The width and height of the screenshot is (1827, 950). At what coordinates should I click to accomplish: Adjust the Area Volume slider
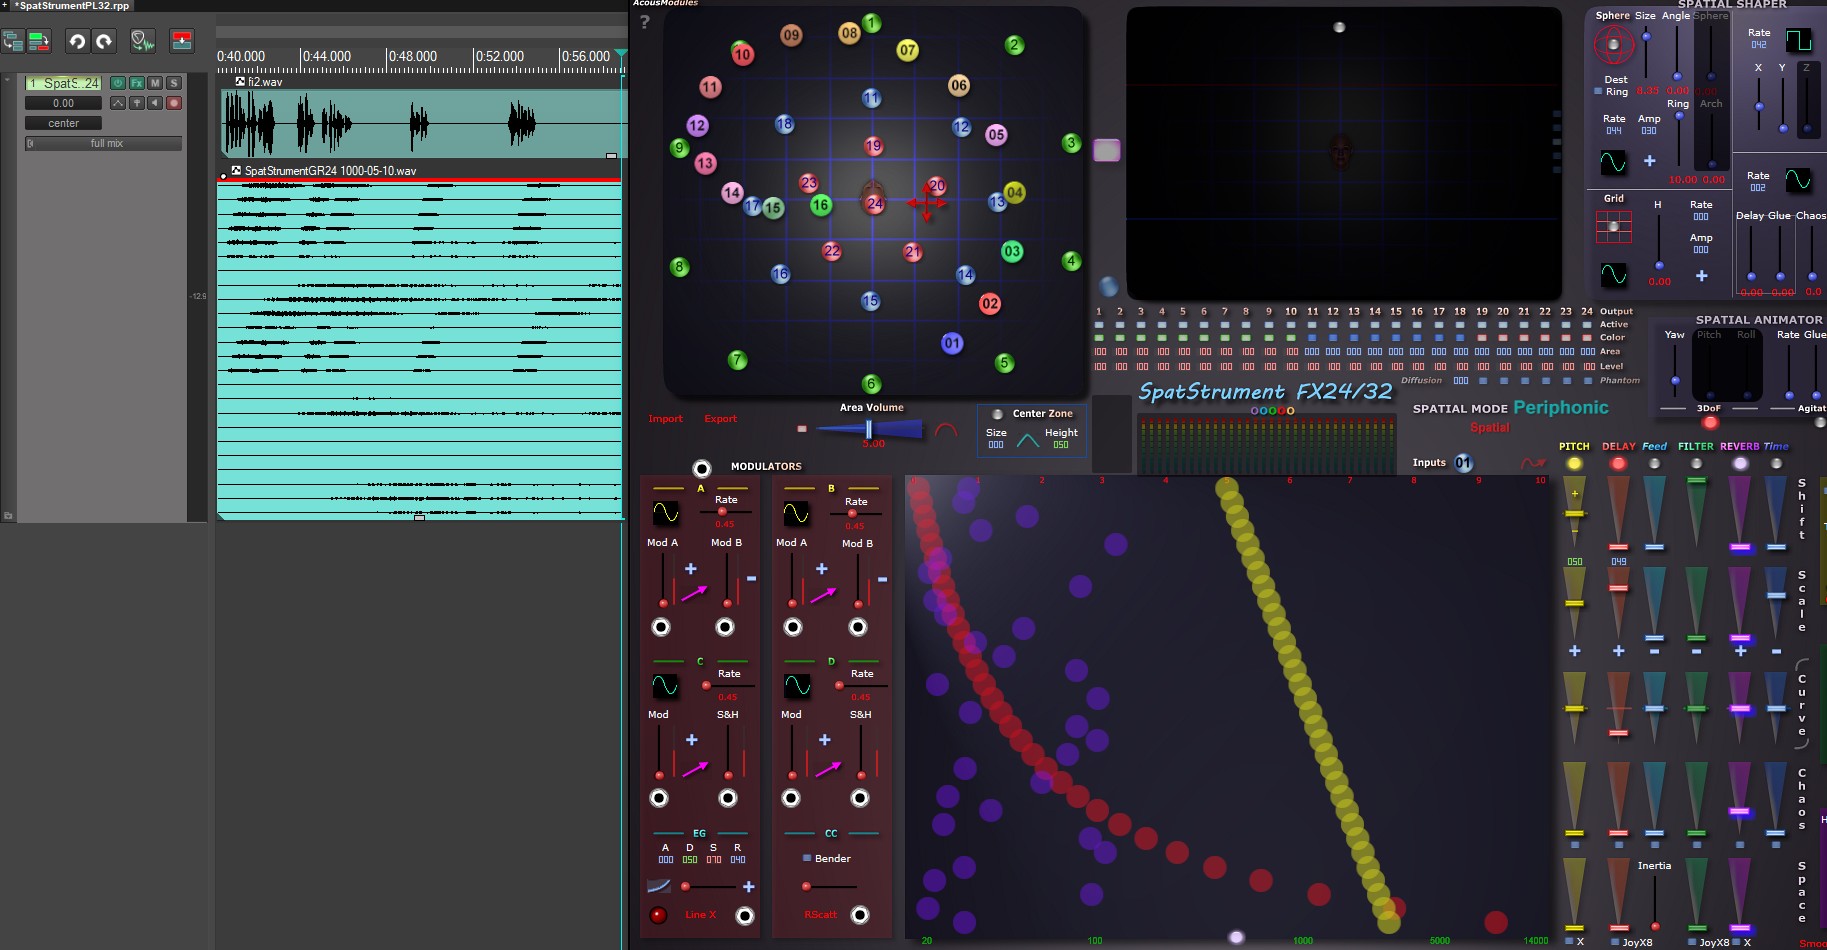(868, 429)
